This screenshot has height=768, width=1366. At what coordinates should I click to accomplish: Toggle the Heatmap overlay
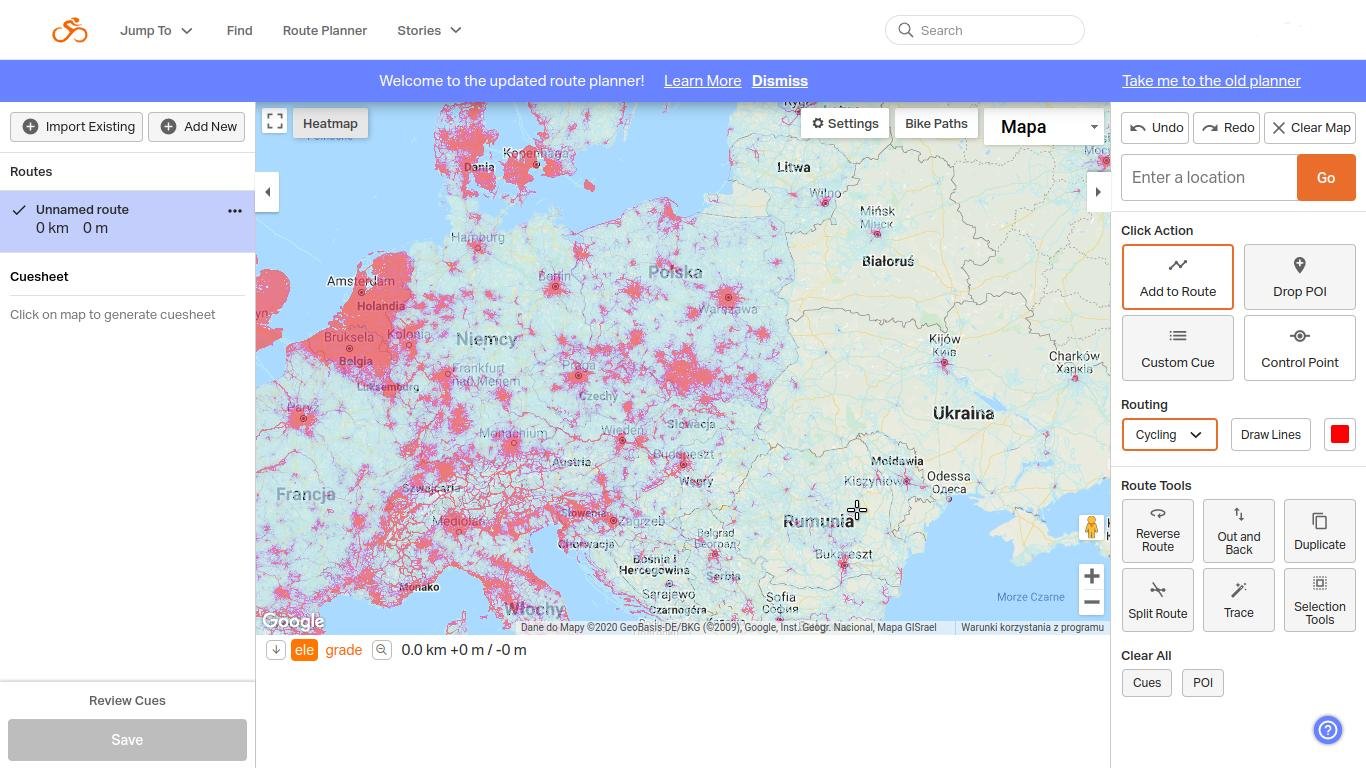click(x=330, y=124)
